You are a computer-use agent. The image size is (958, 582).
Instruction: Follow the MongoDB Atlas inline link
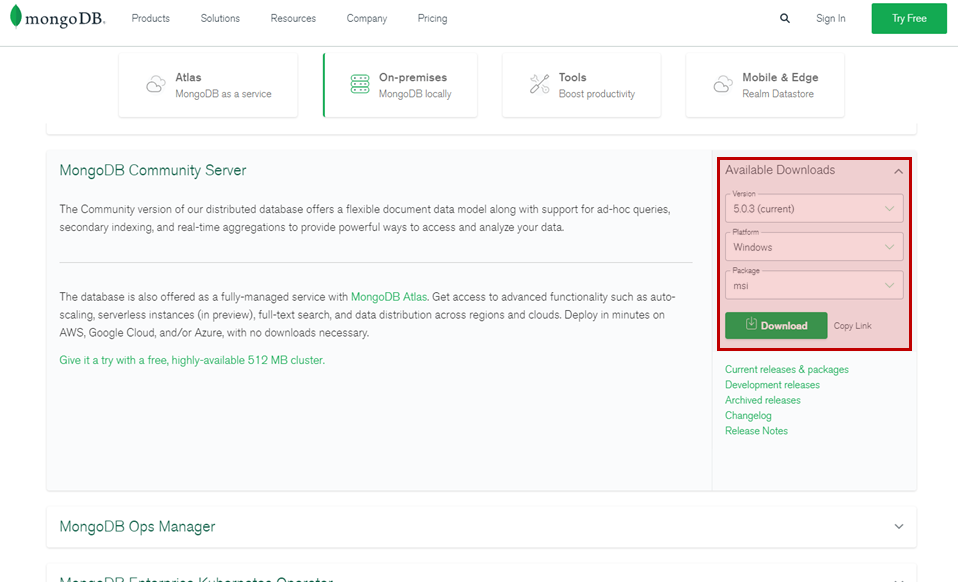click(389, 297)
